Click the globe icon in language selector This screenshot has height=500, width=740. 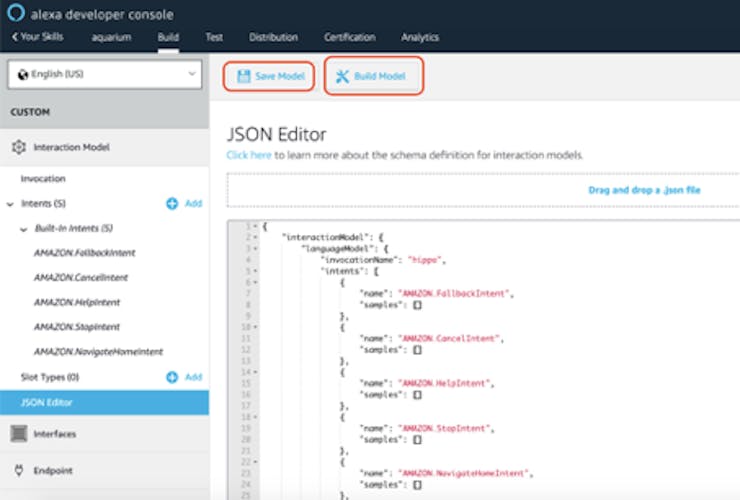tap(23, 75)
